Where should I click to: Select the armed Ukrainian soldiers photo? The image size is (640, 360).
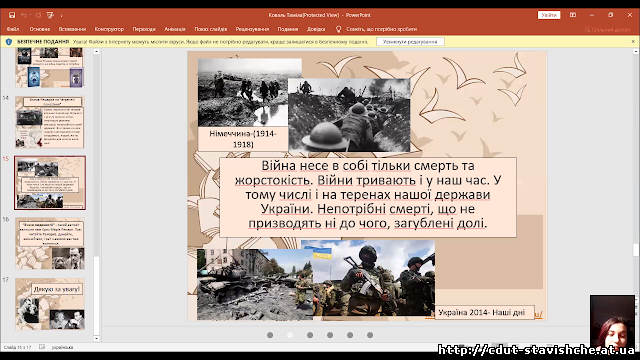click(373, 278)
